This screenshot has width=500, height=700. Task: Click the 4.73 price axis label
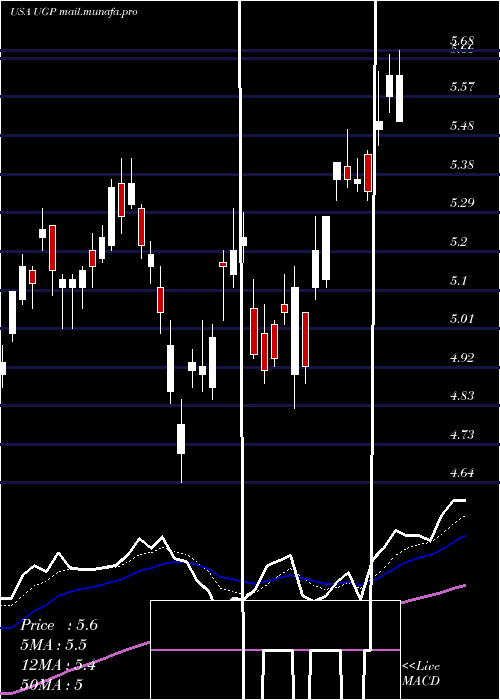pos(462,434)
